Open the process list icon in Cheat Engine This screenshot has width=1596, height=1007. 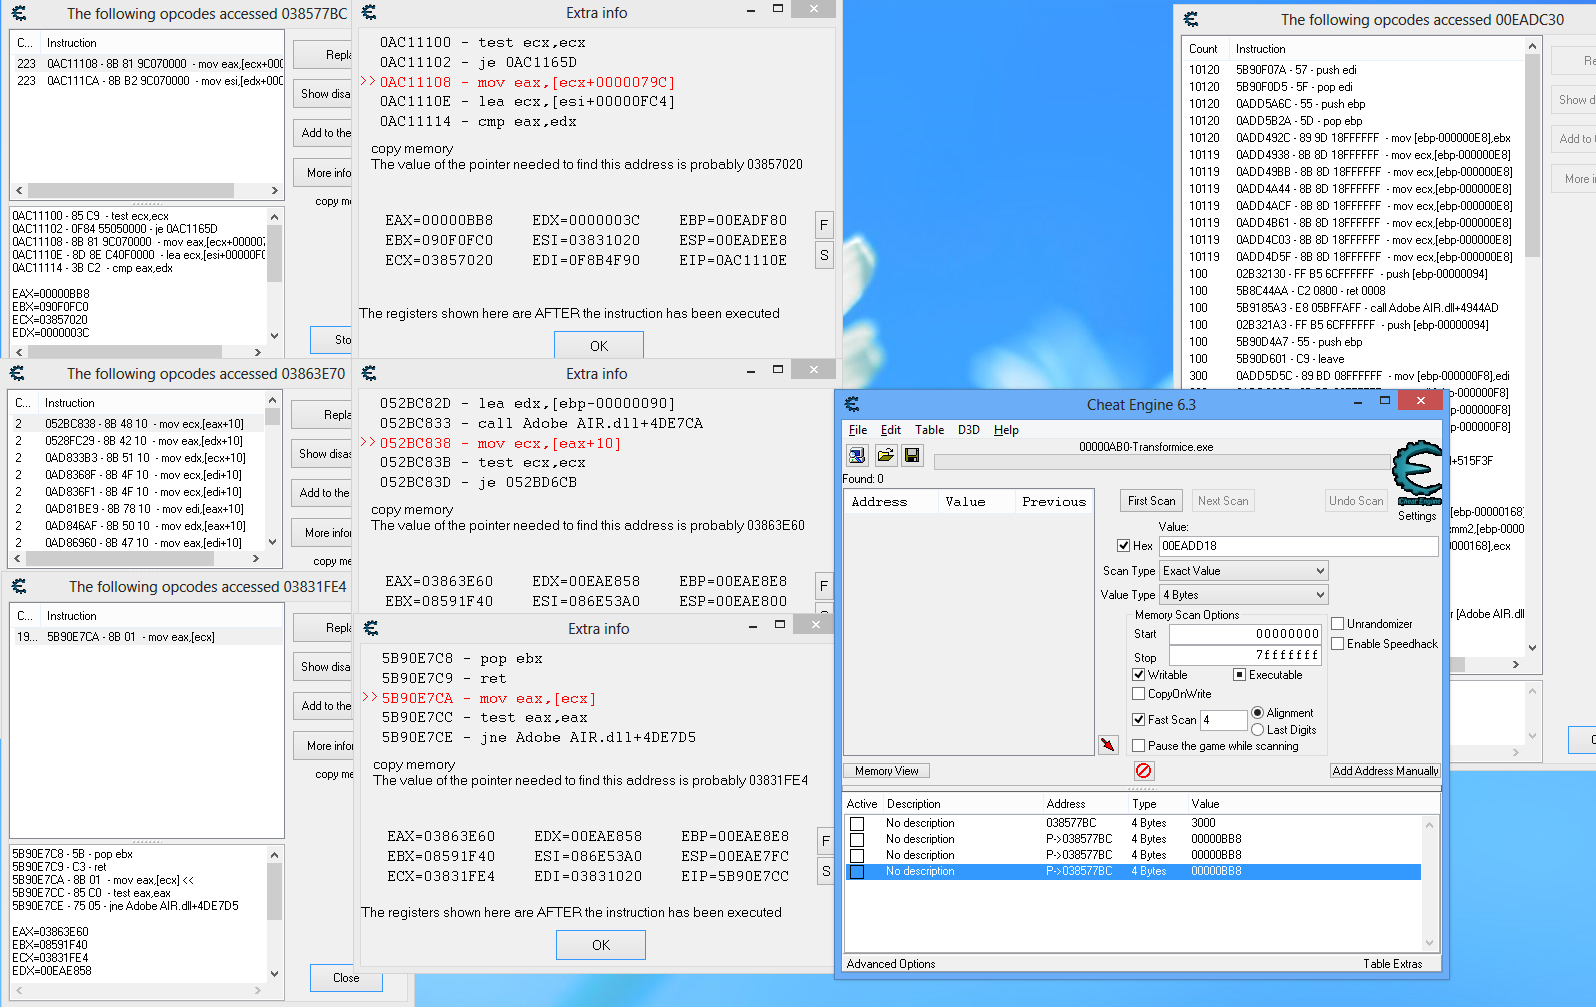coord(857,455)
